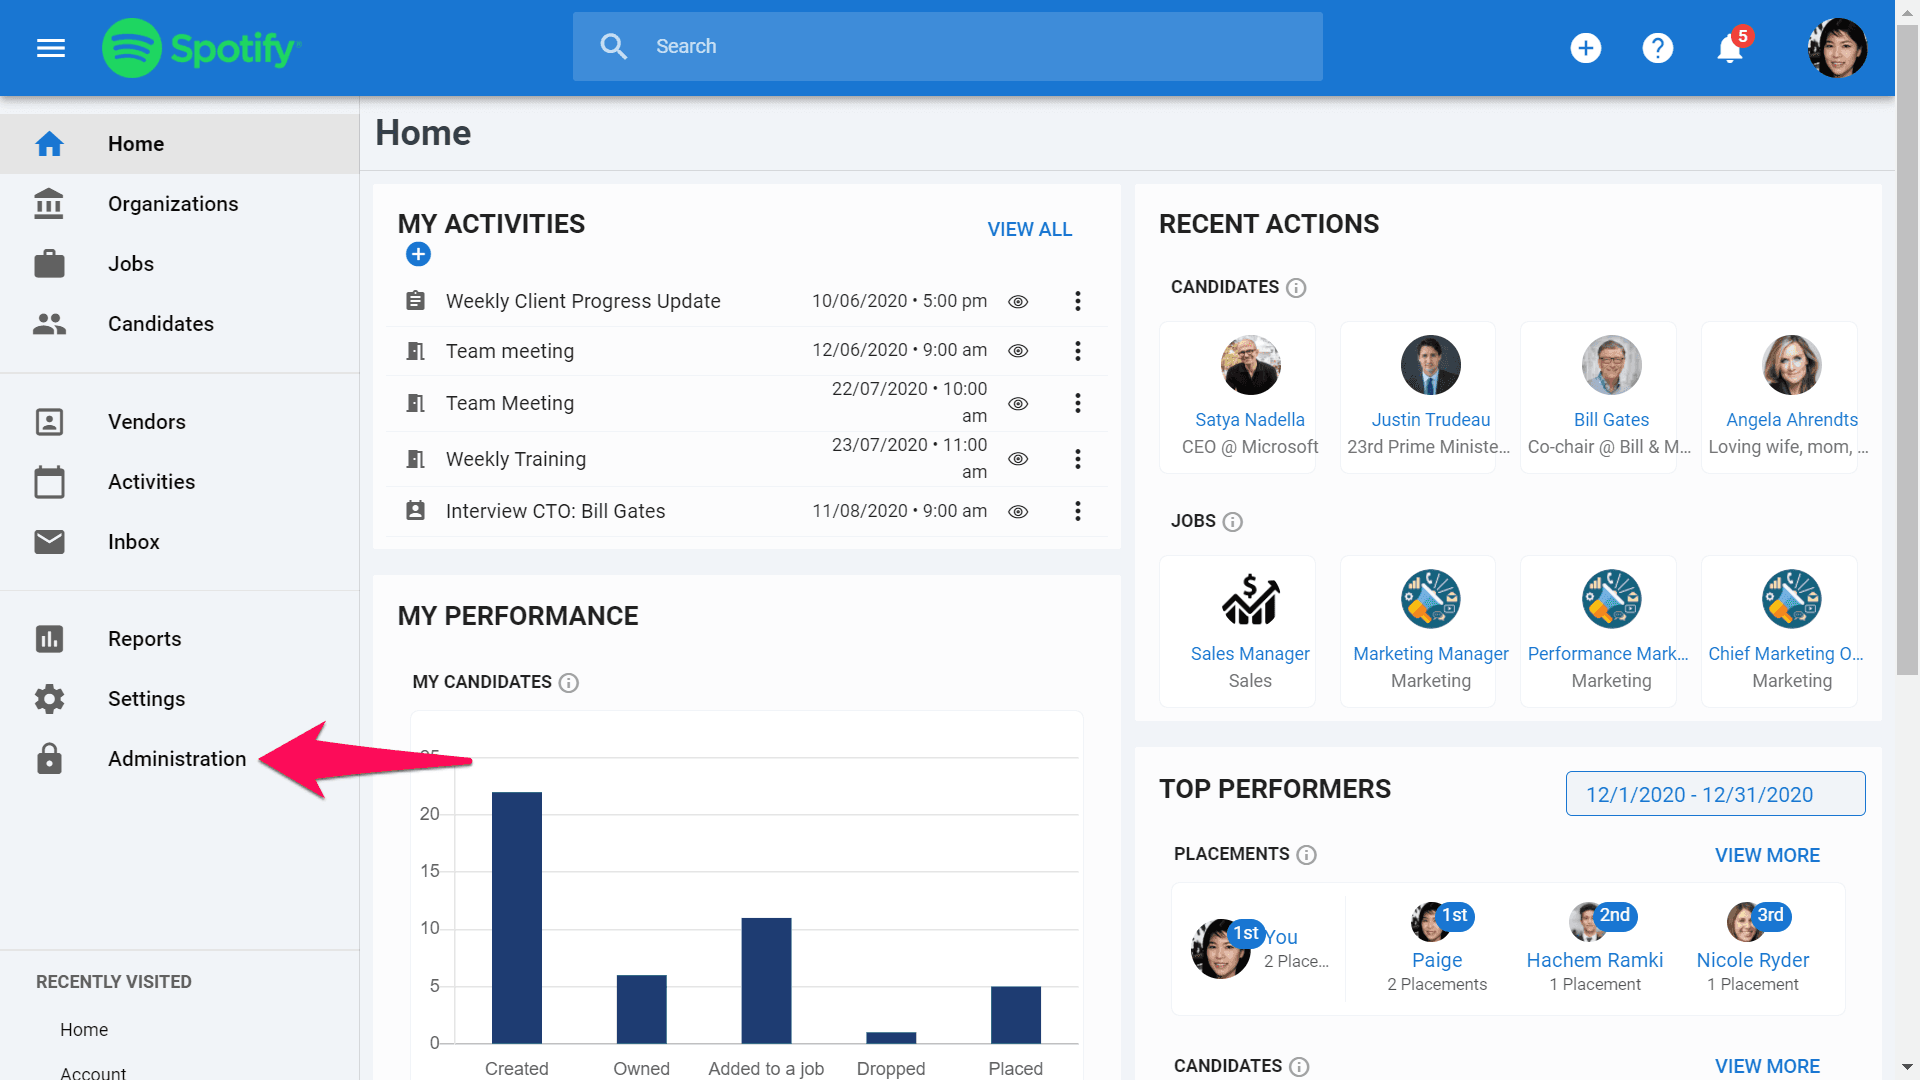Click info icon next to JOBS
The height and width of the screenshot is (1080, 1920).
tap(1233, 522)
